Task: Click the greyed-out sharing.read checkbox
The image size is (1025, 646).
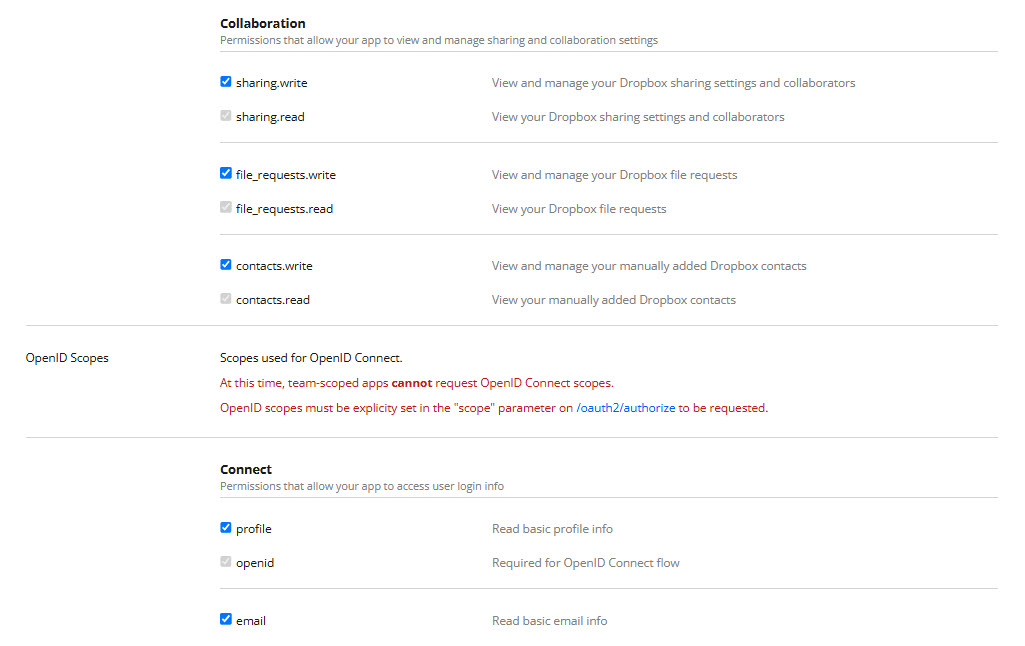Action: [226, 116]
